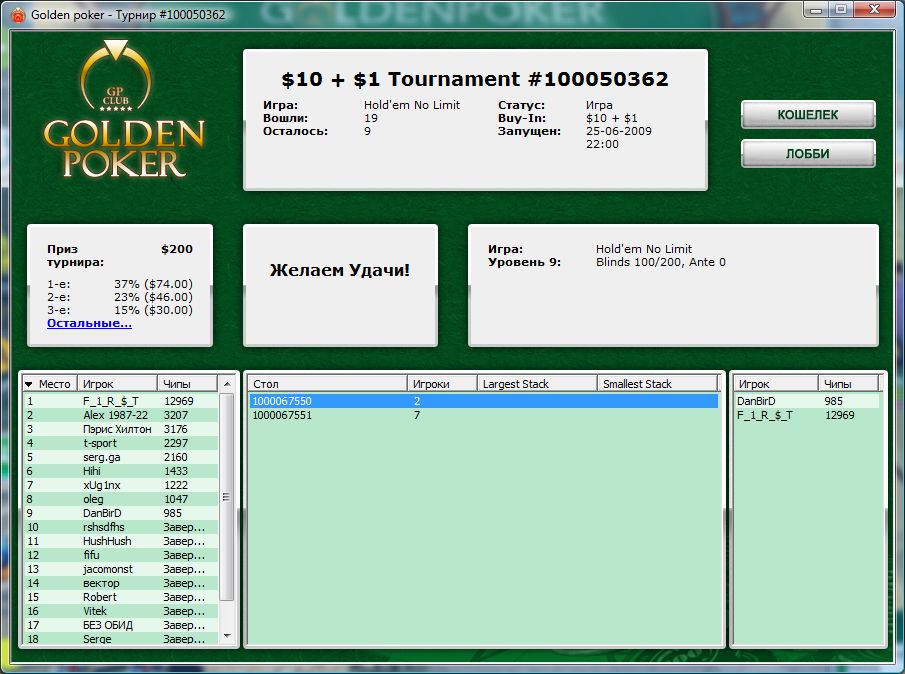The width and height of the screenshot is (905, 674).
Task: Click Игрок header in table players panel
Action: pyautogui.click(x=775, y=384)
